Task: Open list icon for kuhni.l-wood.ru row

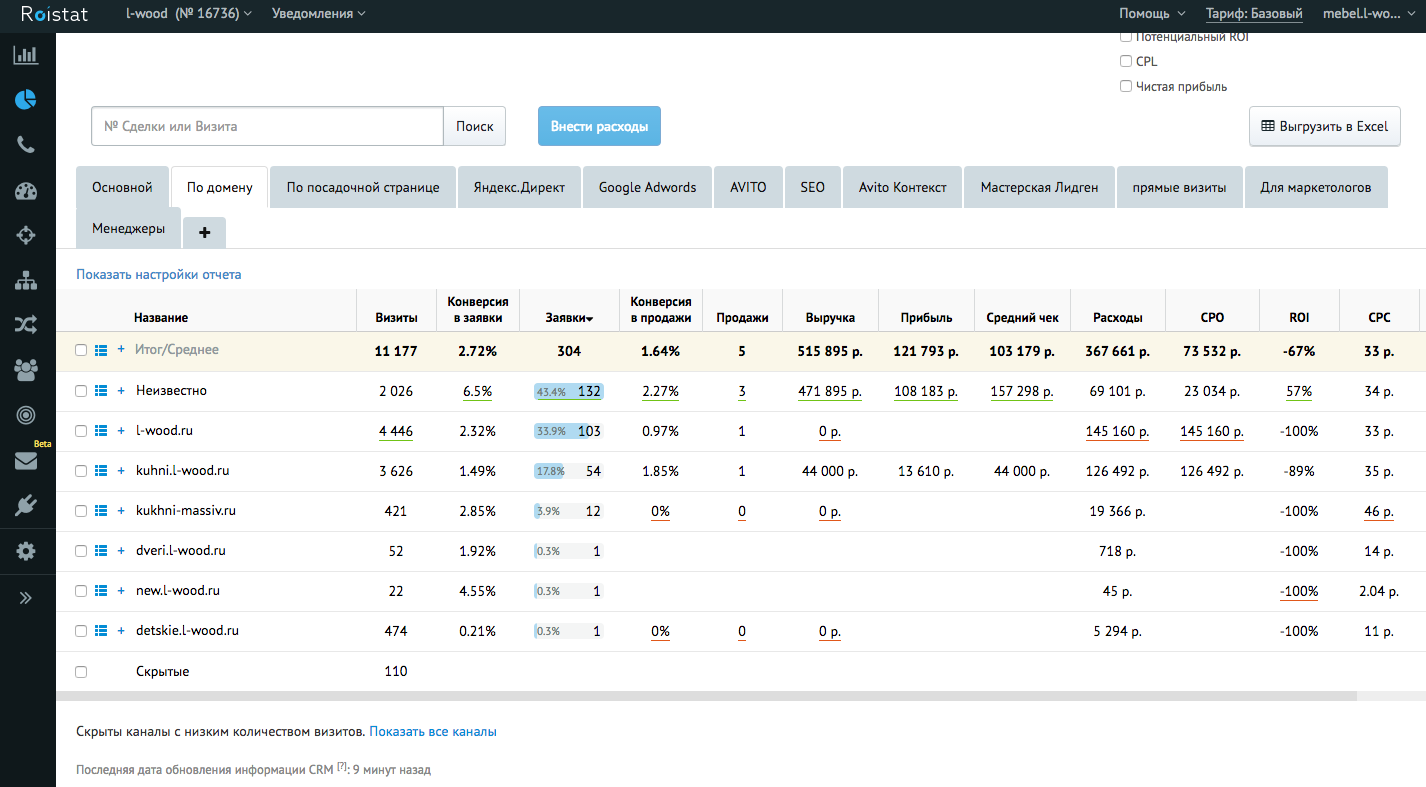Action: pos(100,471)
